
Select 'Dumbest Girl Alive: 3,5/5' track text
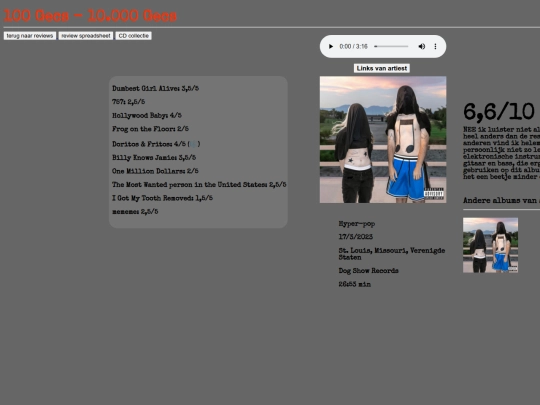[x=155, y=89]
